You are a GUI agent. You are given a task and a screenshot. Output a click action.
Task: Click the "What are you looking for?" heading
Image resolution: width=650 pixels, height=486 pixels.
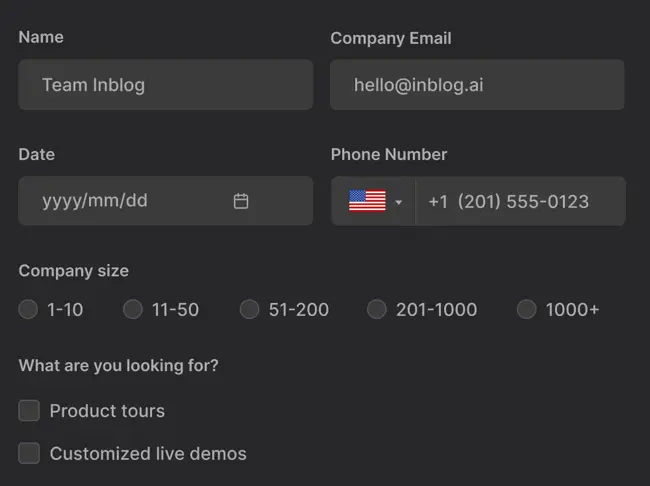tap(118, 365)
